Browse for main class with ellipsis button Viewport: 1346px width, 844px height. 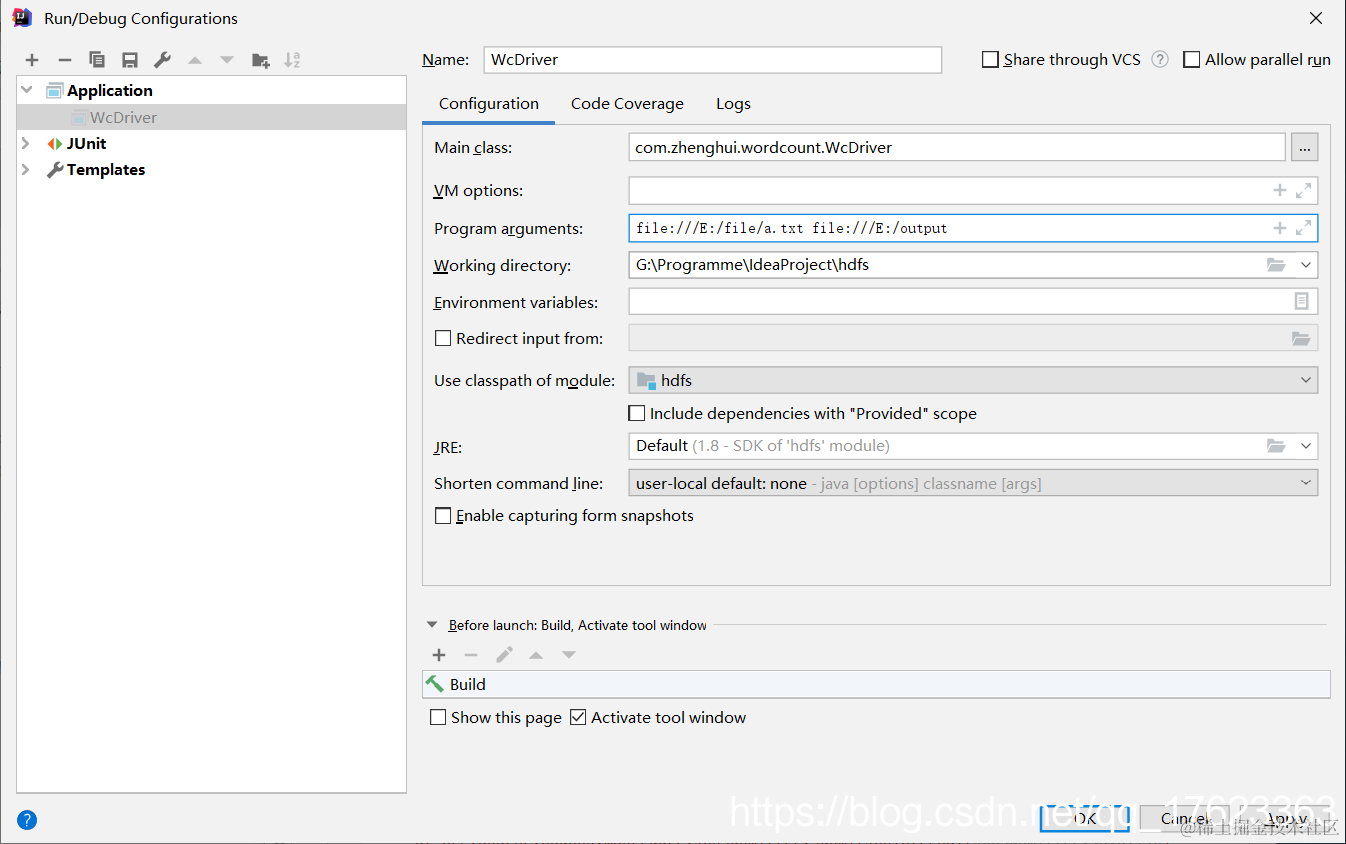tap(1304, 147)
